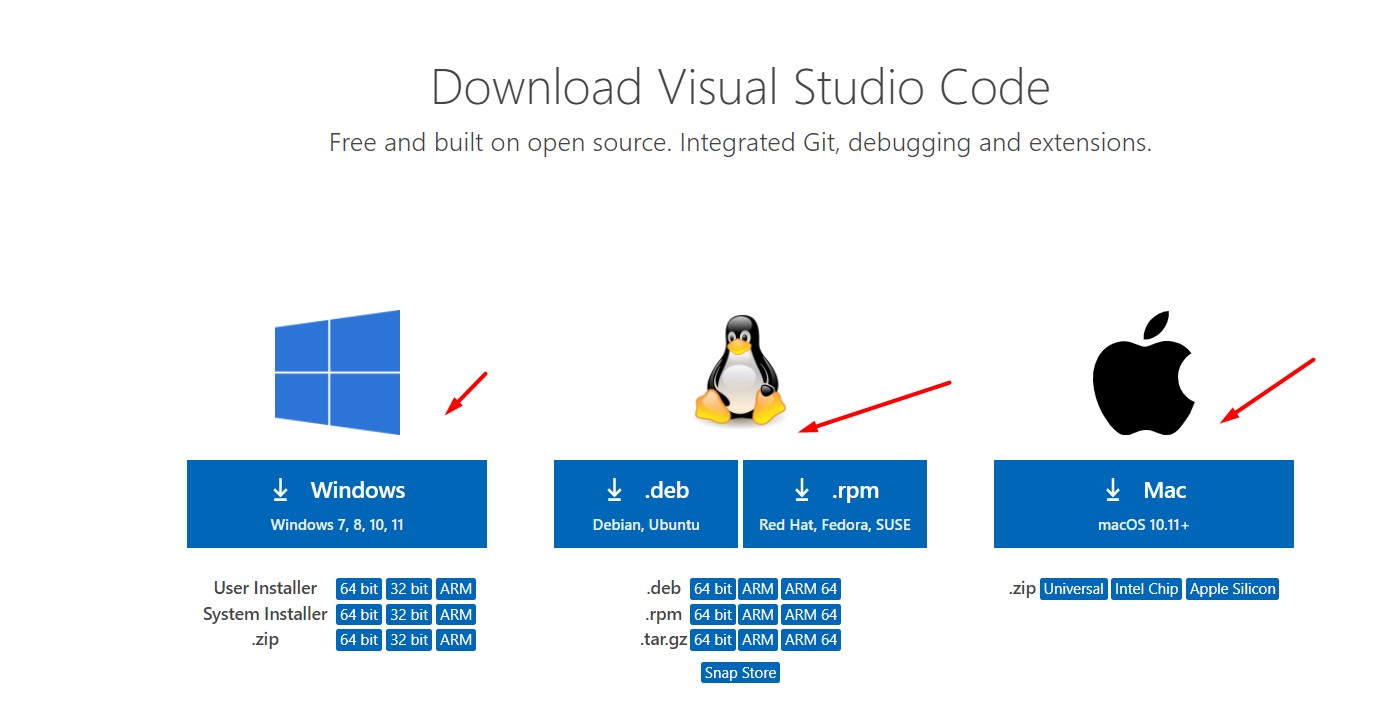Viewport: 1396px width, 707px height.
Task: Download the .rpm package for Red Hat
Action: point(834,504)
